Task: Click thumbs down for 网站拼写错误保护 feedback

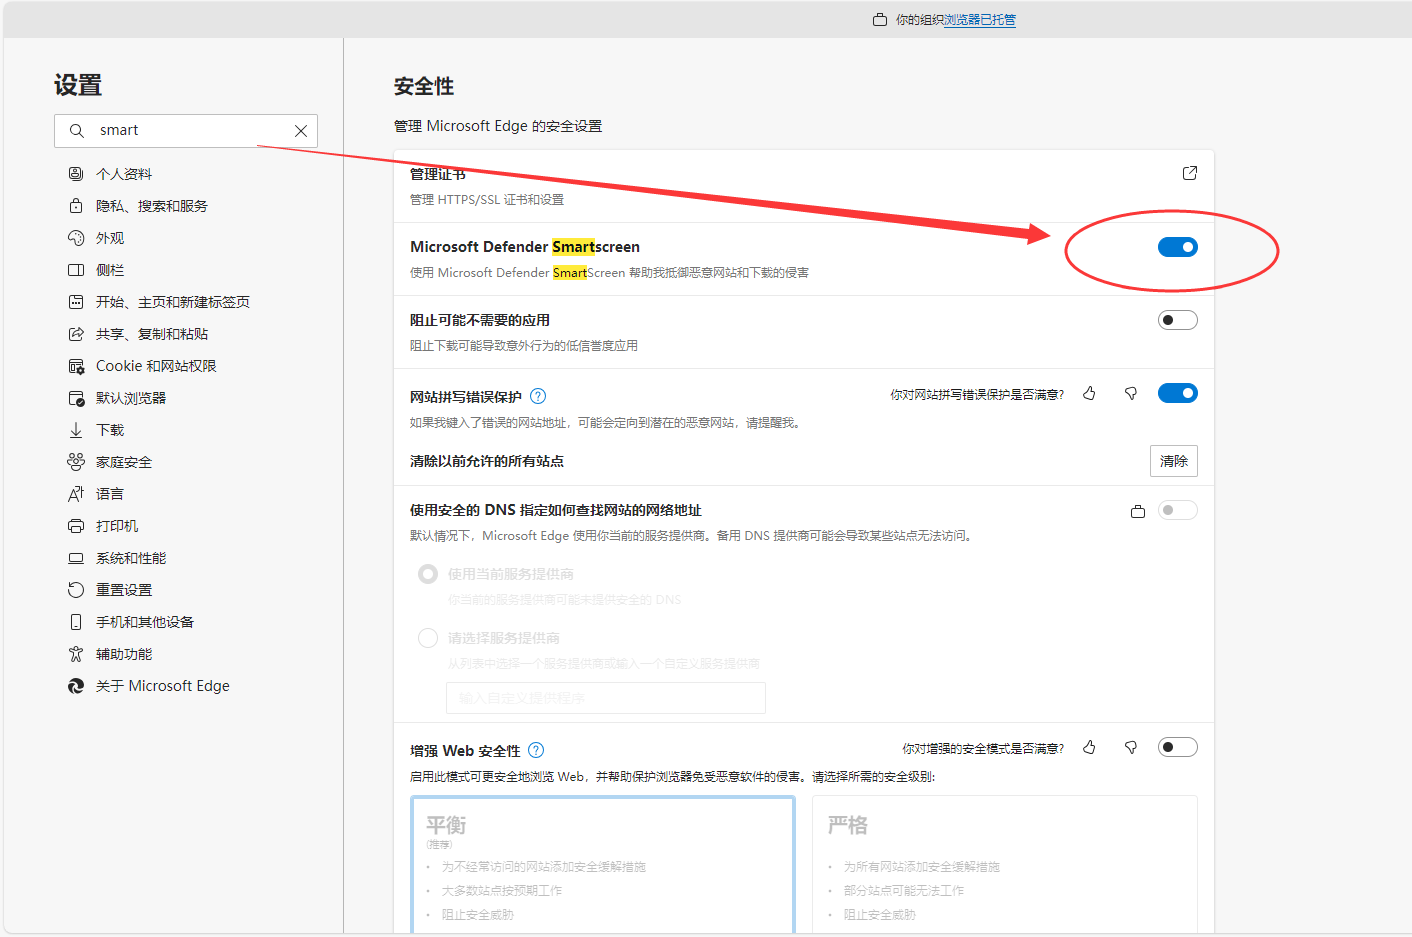Action: coord(1131,394)
